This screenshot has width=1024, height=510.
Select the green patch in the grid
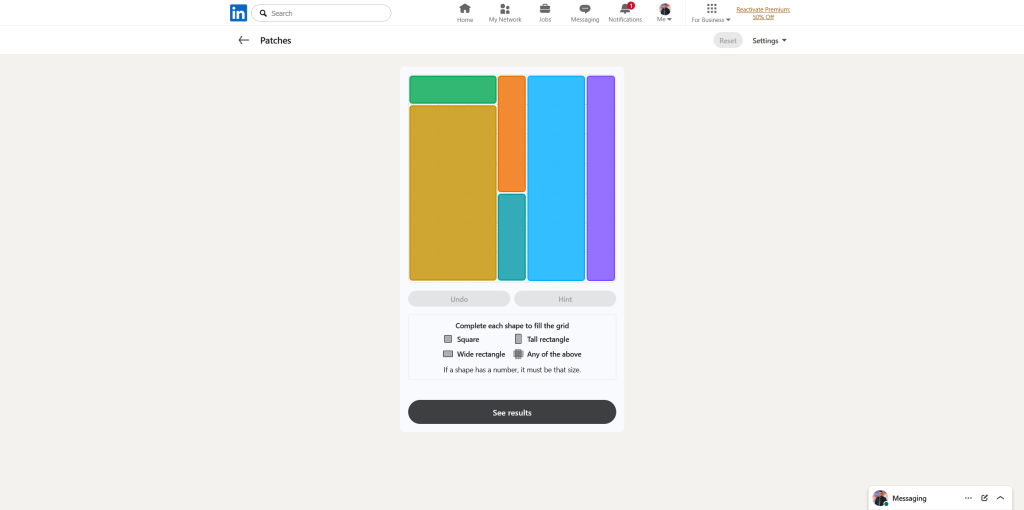[x=453, y=89]
